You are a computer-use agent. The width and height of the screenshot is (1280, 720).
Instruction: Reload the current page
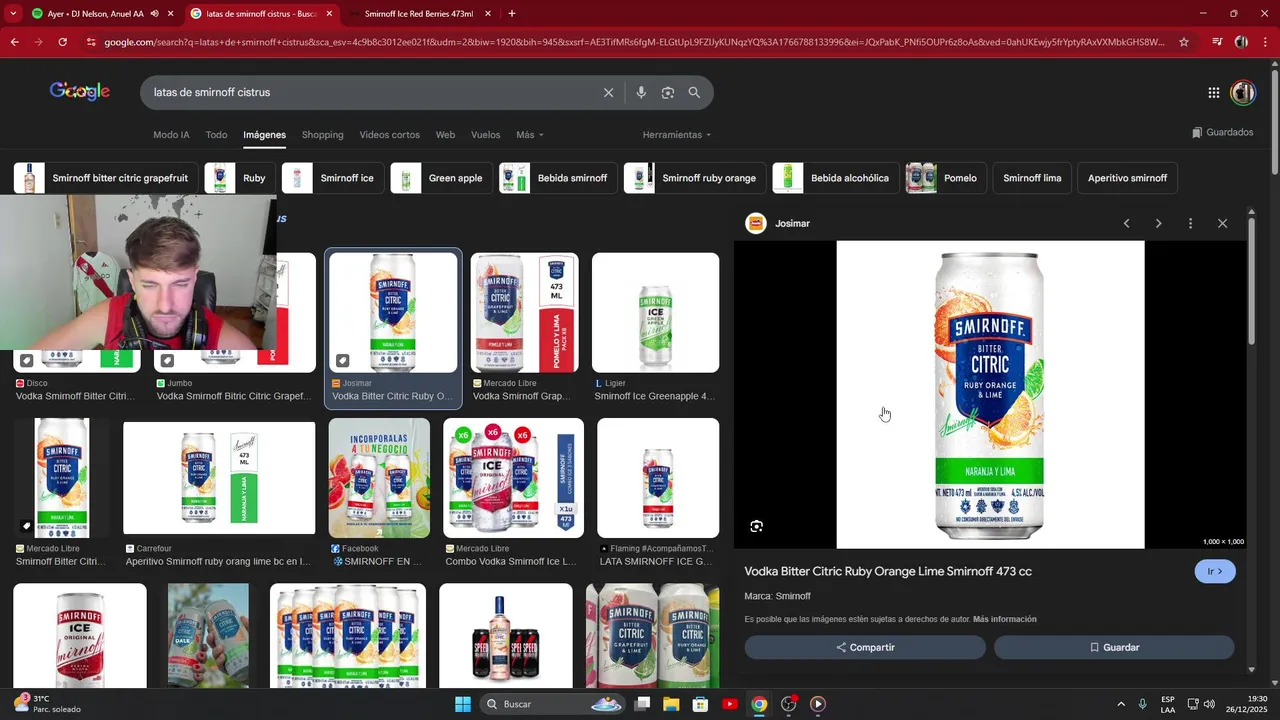pyautogui.click(x=62, y=42)
